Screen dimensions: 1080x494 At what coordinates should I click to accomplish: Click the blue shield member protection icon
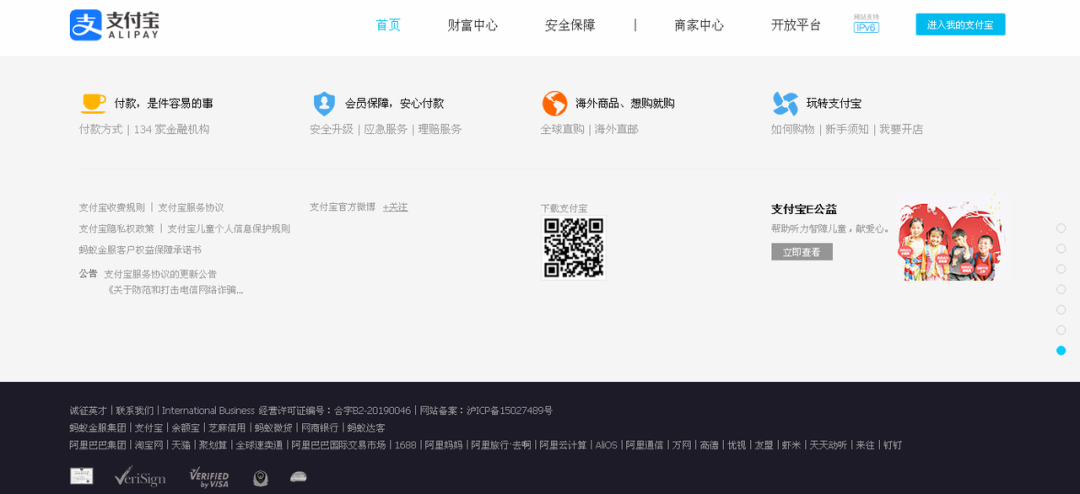(324, 103)
